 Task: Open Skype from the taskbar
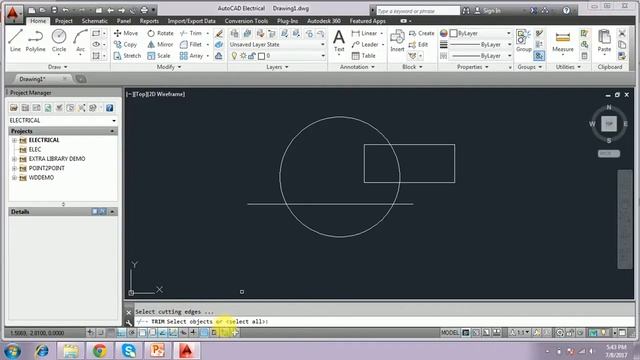pyautogui.click(x=129, y=351)
